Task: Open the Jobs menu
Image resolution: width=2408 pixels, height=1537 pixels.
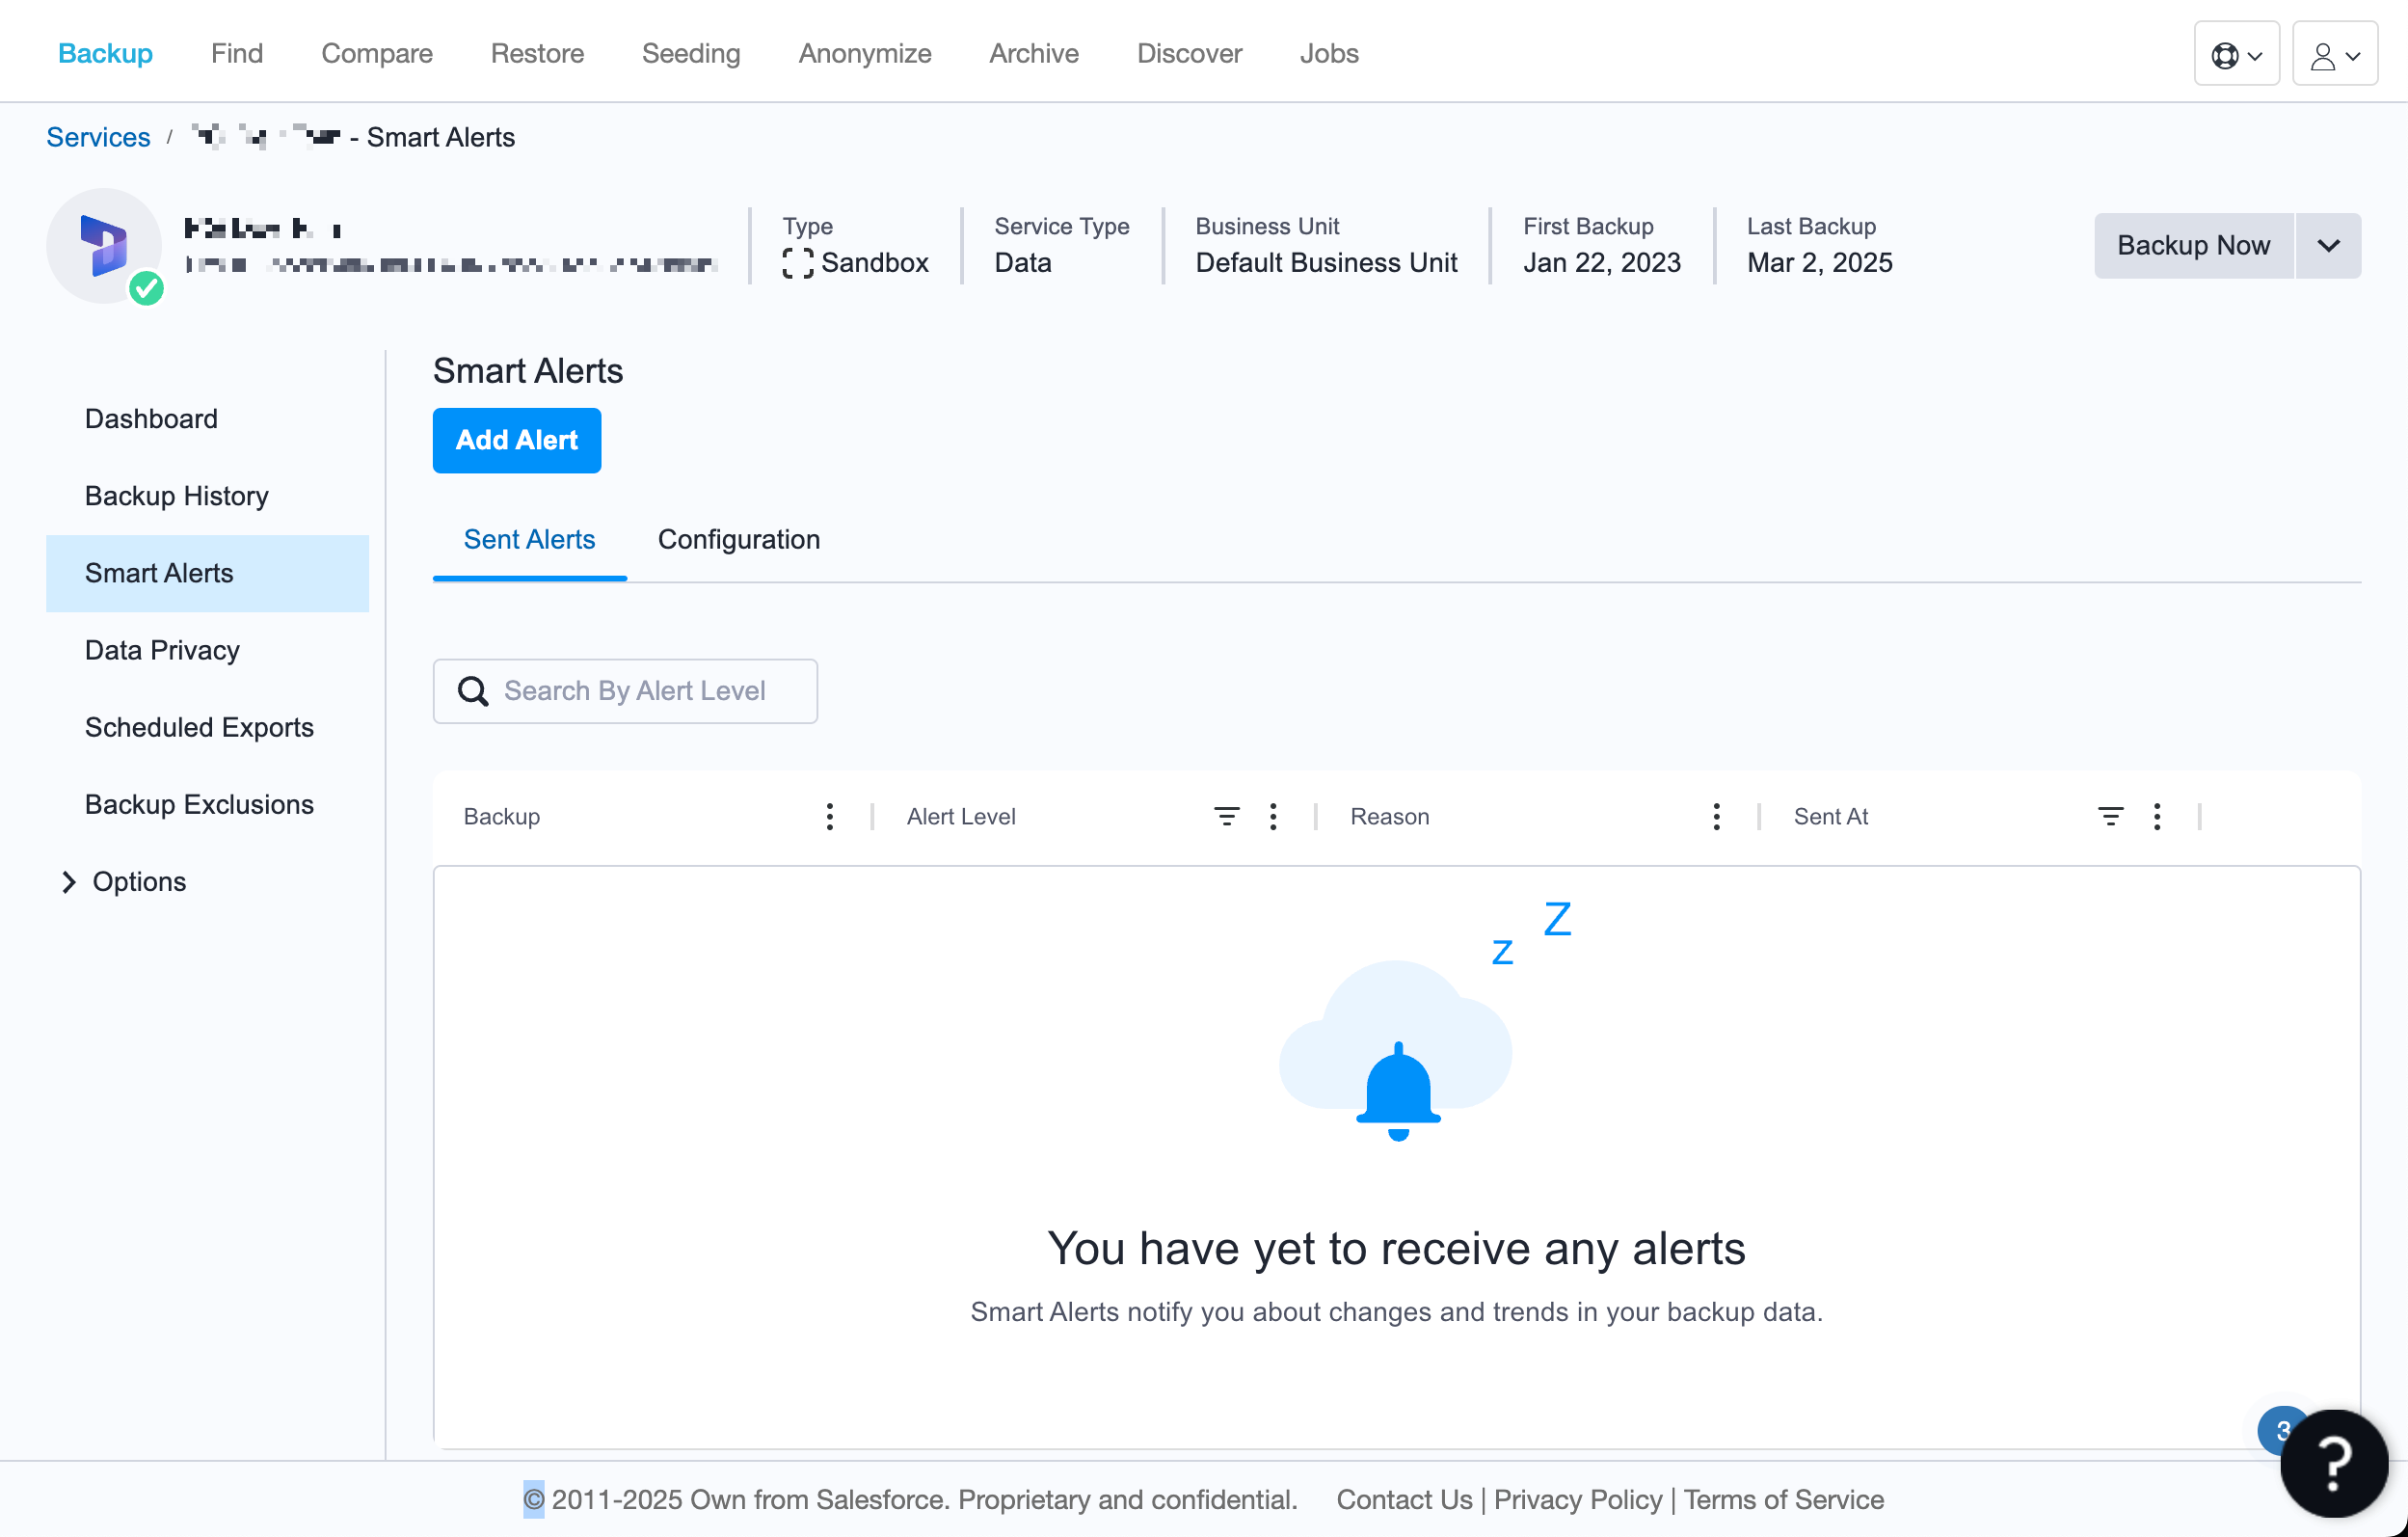Action: 1329,53
